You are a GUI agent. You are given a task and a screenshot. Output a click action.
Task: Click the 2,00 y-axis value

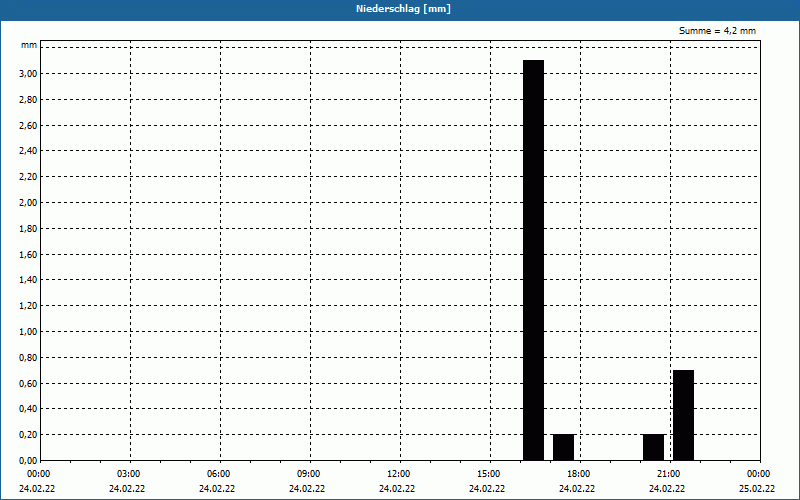coord(28,203)
